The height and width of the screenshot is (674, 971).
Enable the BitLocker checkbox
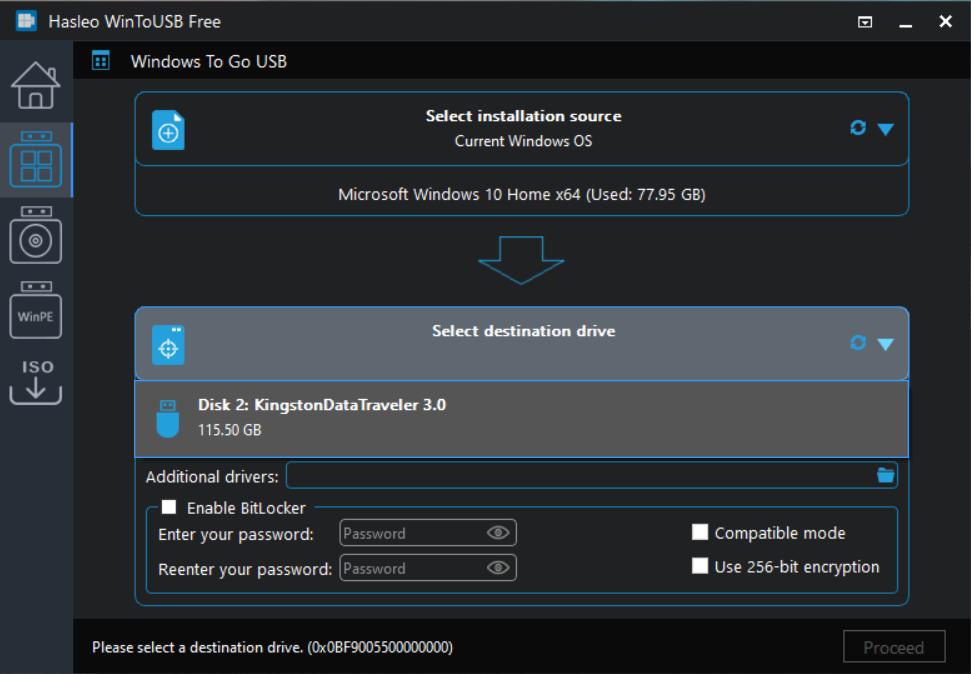click(169, 508)
